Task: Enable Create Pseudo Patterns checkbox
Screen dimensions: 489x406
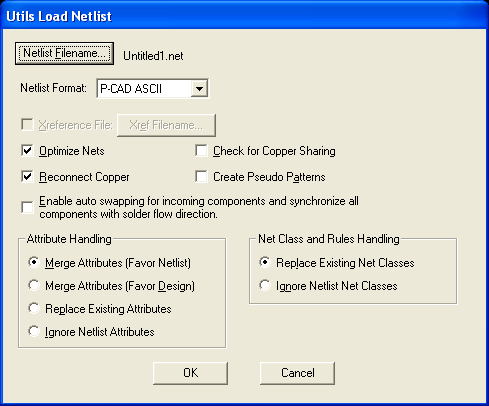Action: [201, 177]
